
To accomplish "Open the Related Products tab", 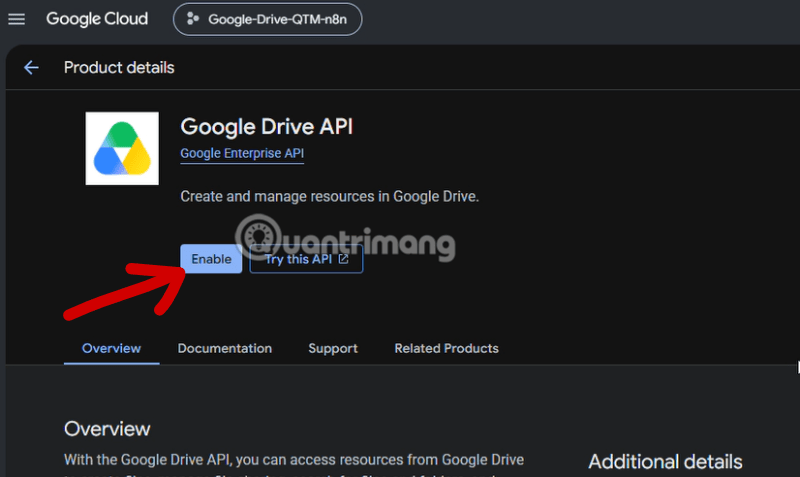I will 446,348.
